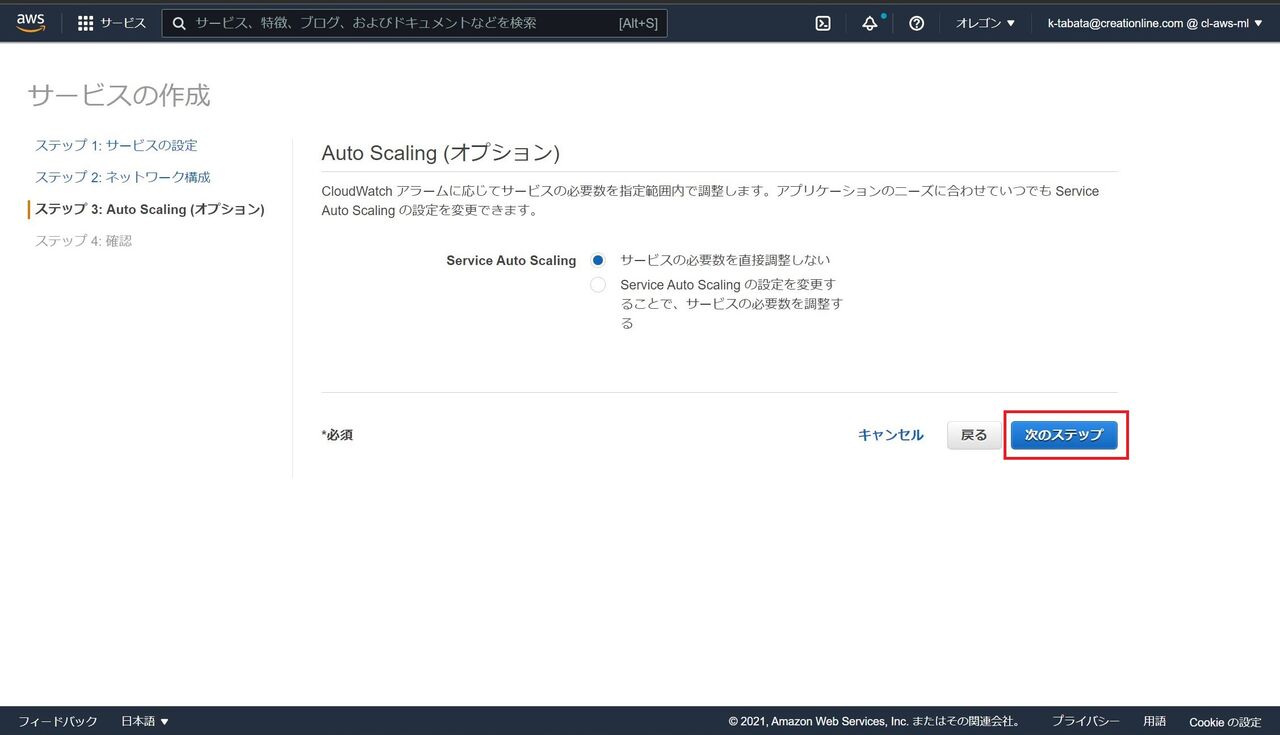This screenshot has width=1280, height=735.
Task: Click the サービスの作成 heading
Action: coord(119,95)
